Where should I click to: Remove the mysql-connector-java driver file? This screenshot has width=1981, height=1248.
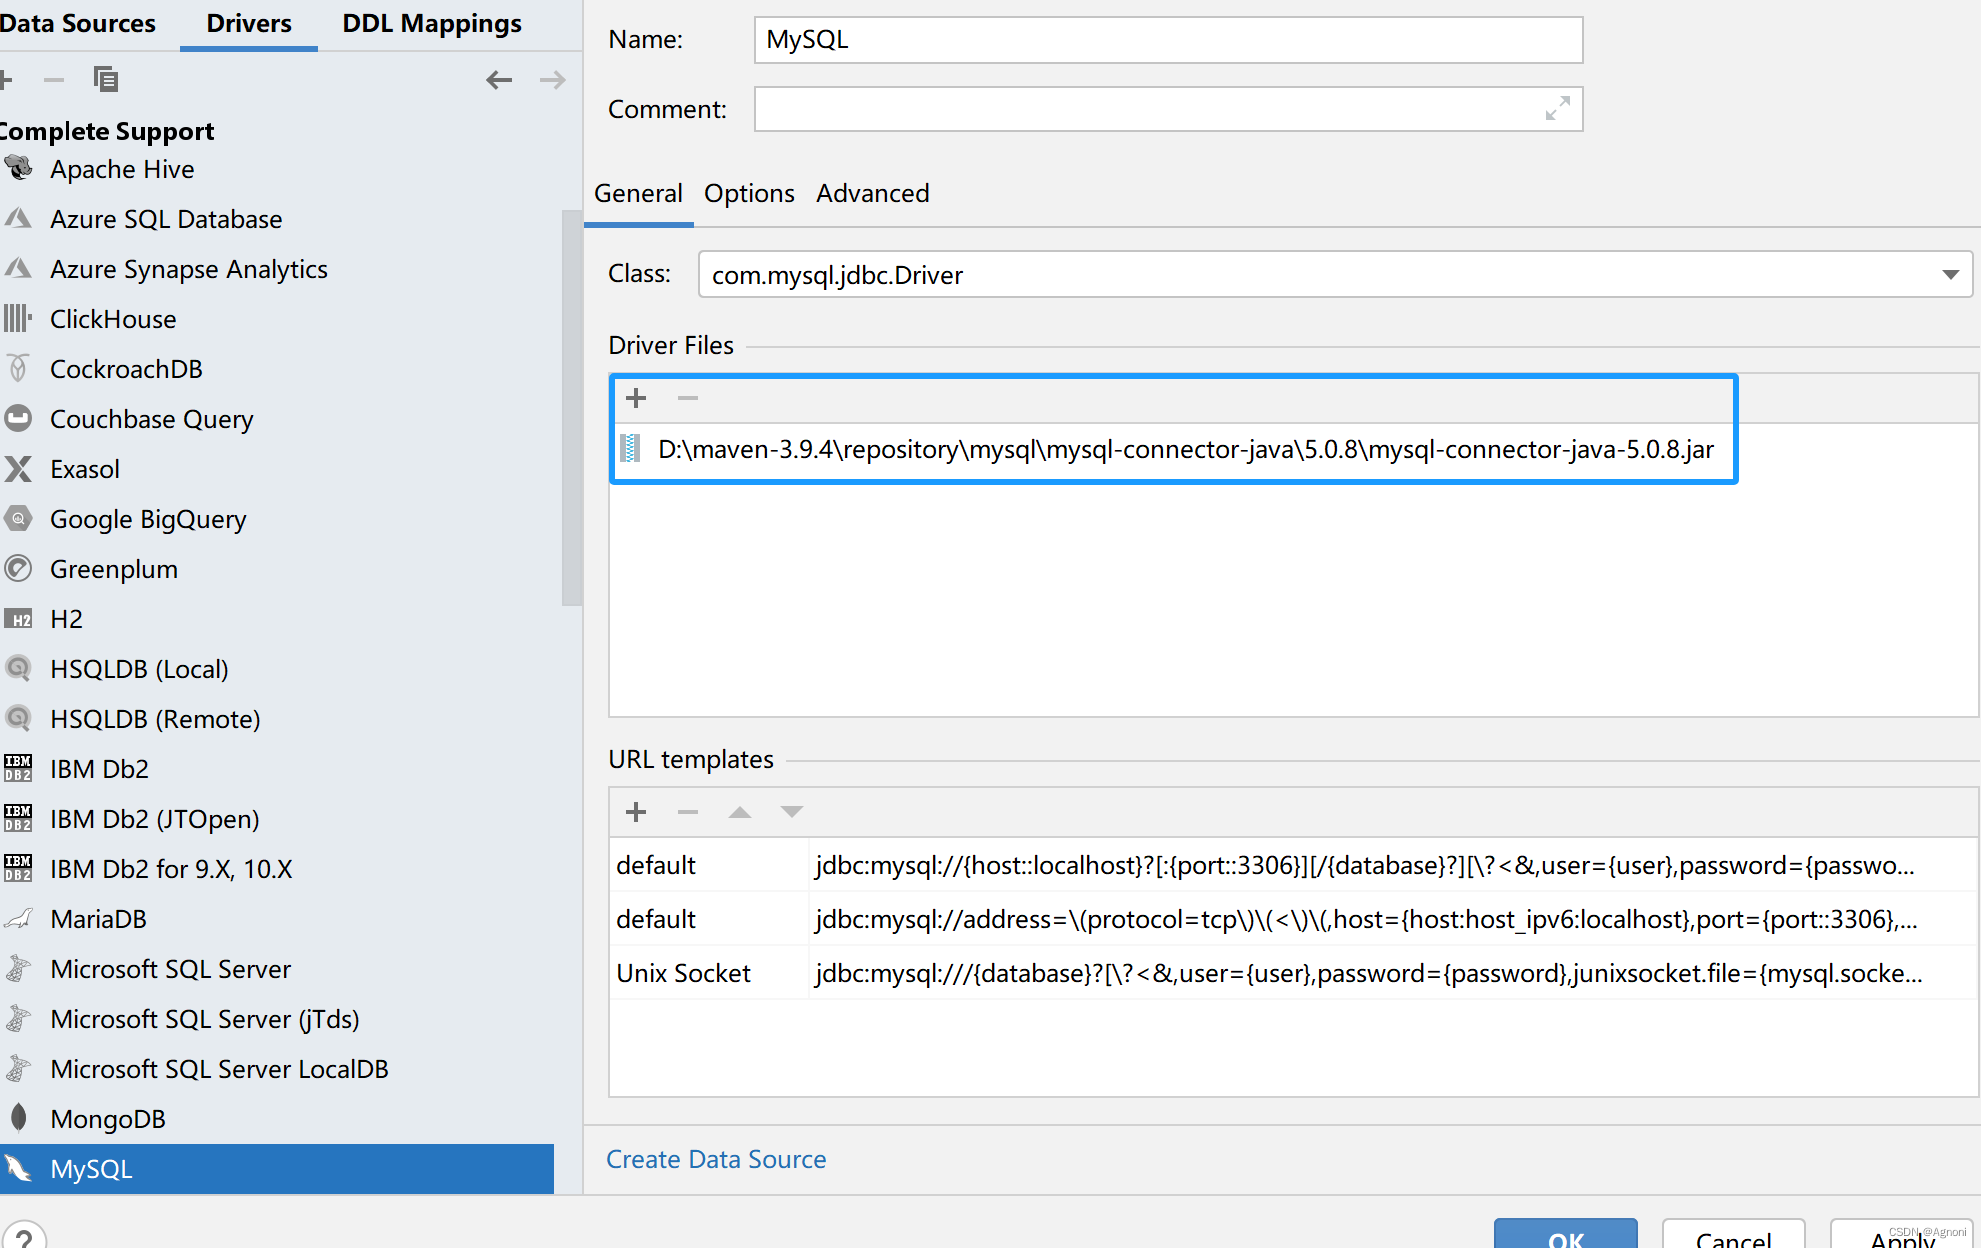(x=687, y=398)
